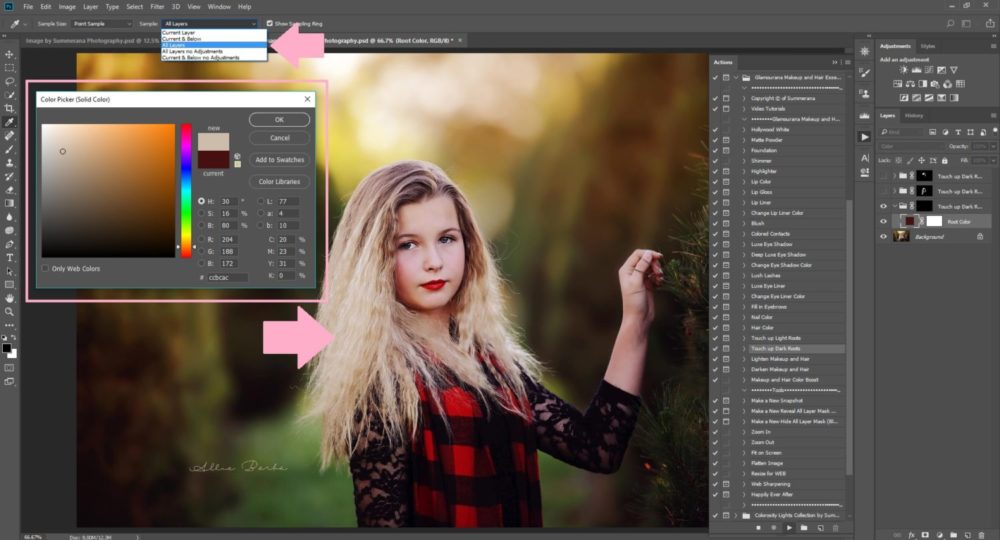Select the Hand tool

[10, 298]
